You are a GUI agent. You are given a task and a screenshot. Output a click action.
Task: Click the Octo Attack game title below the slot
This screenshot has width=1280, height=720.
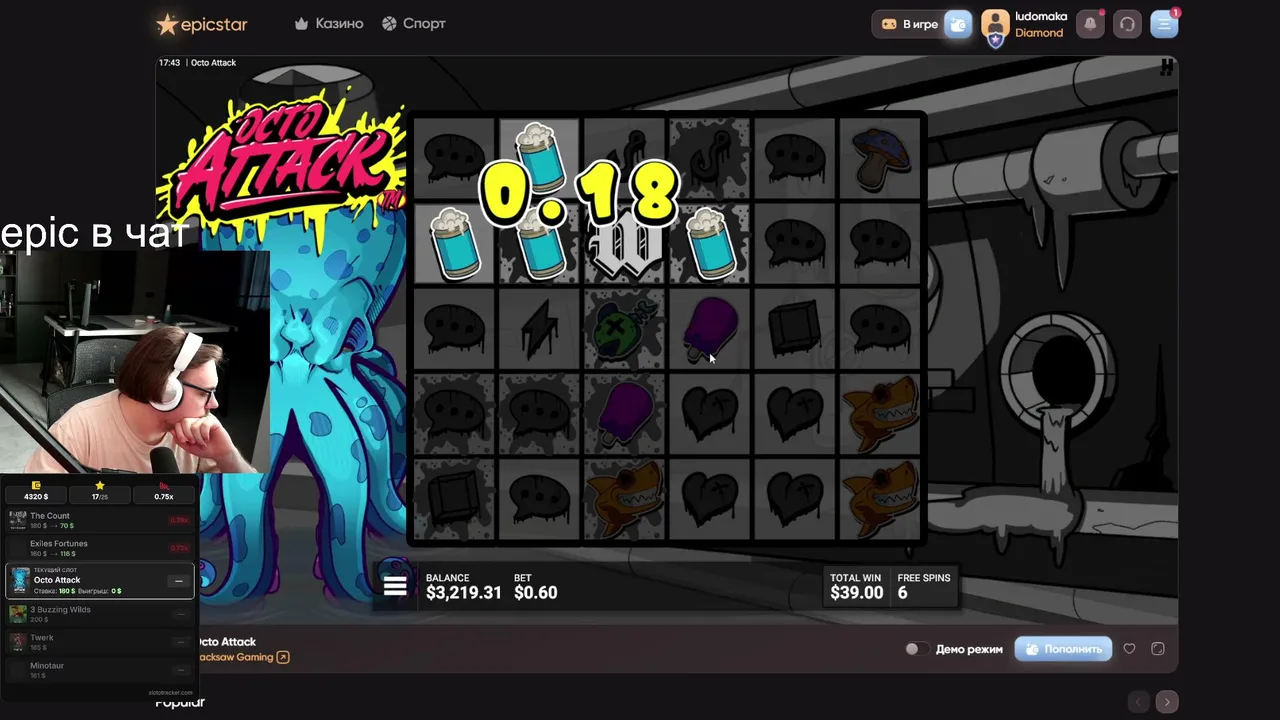[227, 642]
